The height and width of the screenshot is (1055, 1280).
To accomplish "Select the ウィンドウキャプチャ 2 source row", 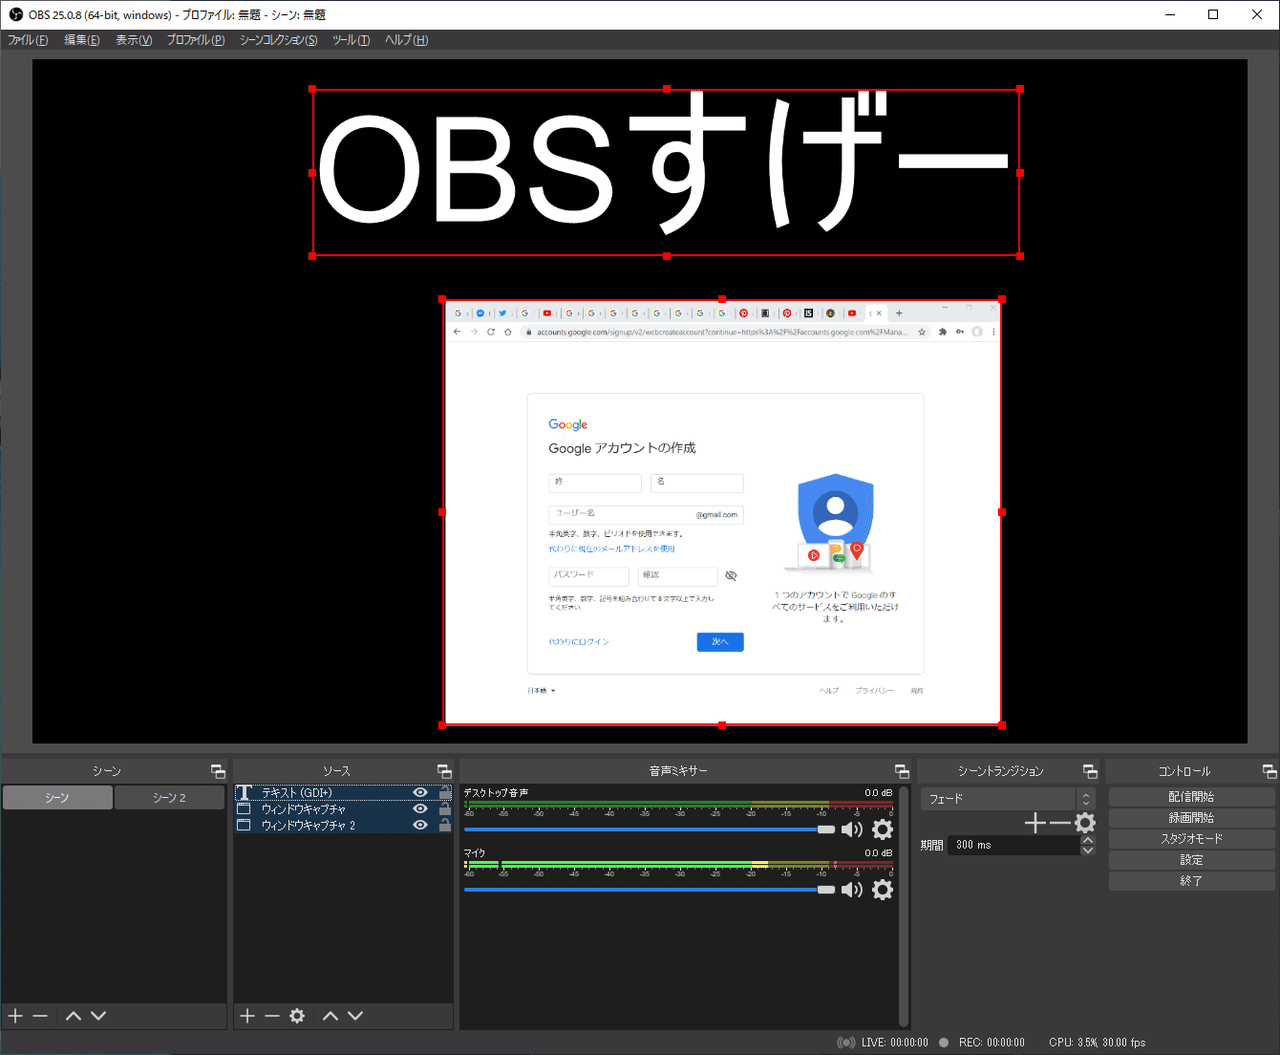I will (343, 825).
